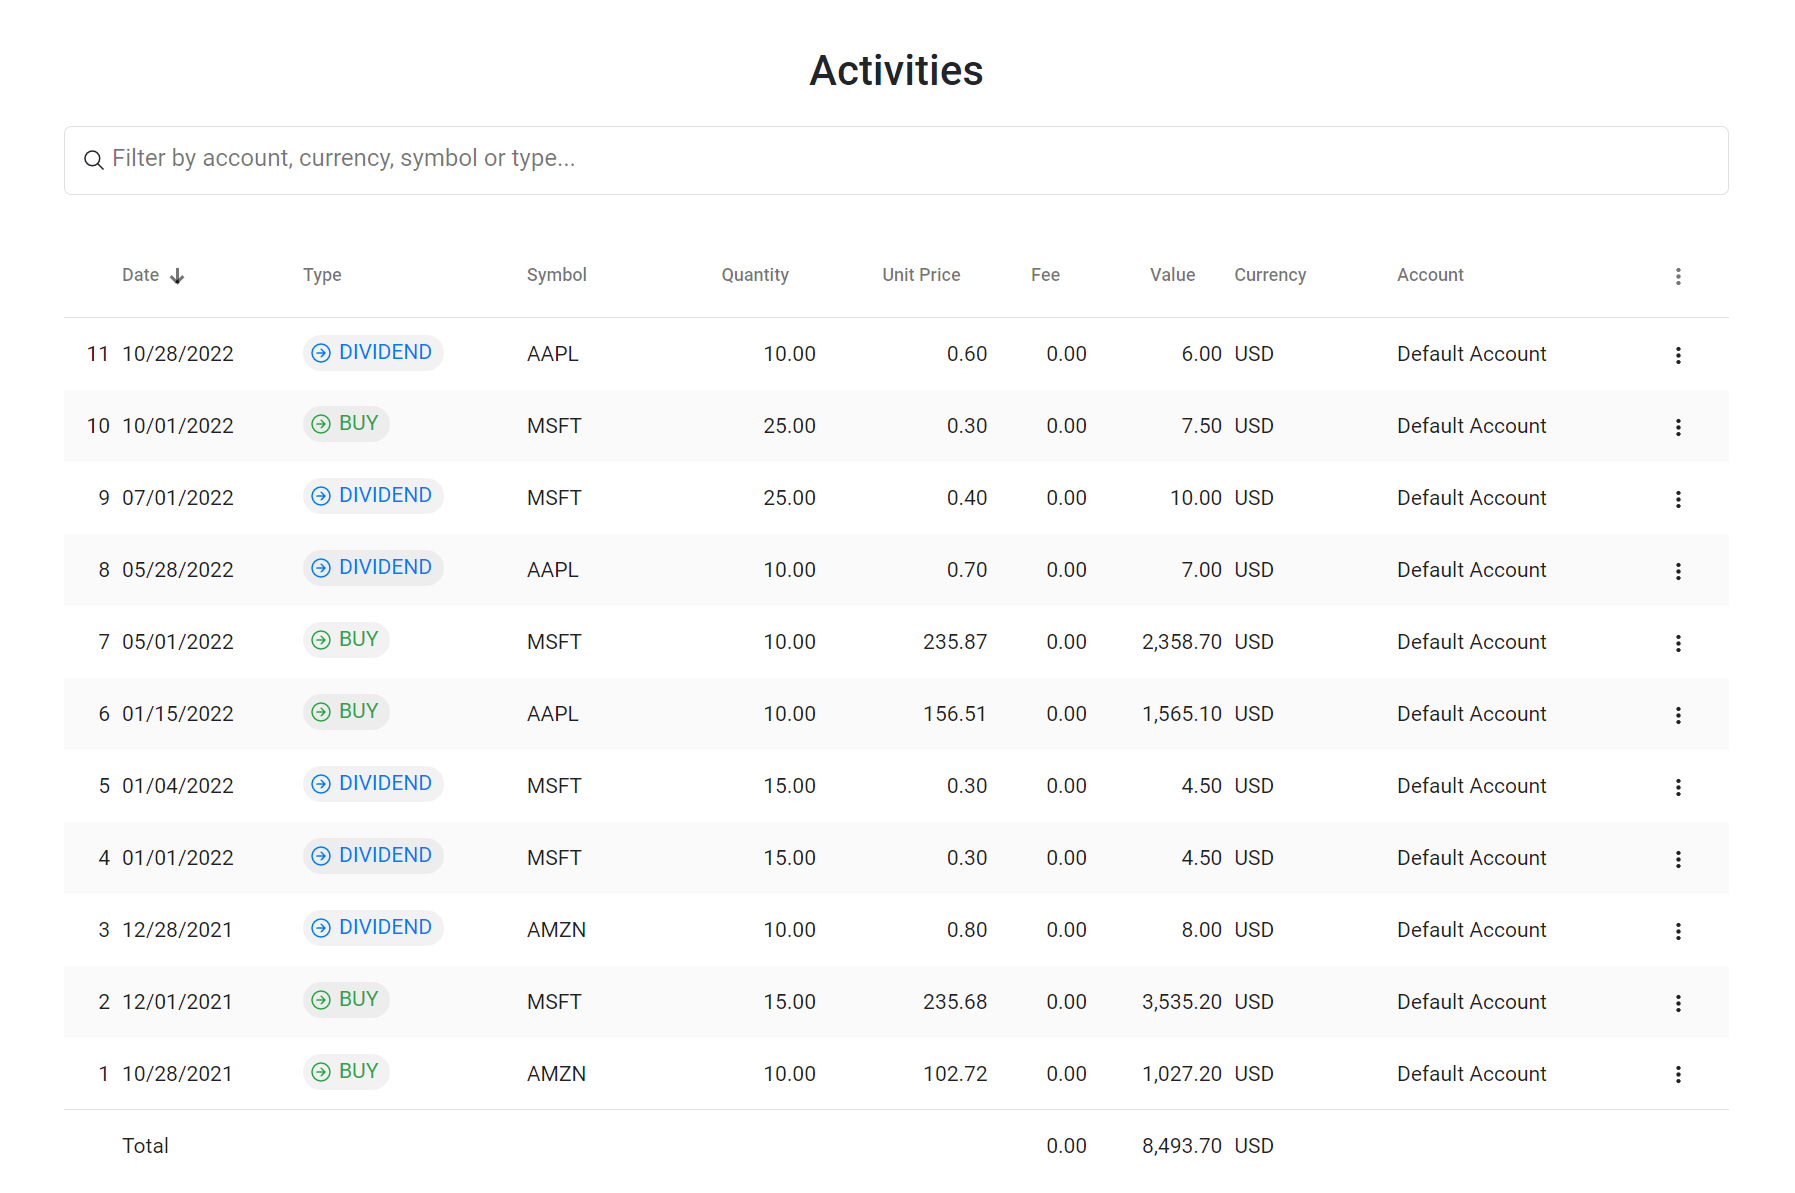This screenshot has width=1795, height=1193.
Task: Open the actions menu for AMZN buy on 10/28/2021
Action: coord(1678,1074)
